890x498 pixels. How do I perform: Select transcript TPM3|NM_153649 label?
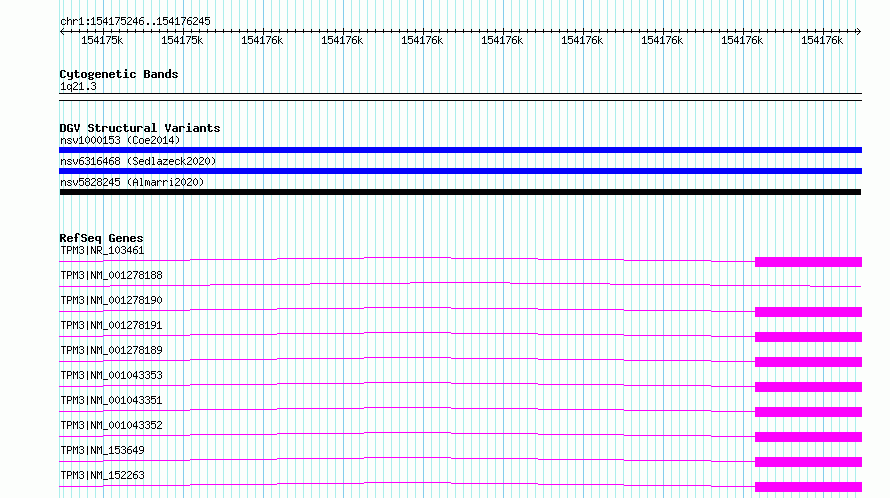[102, 450]
